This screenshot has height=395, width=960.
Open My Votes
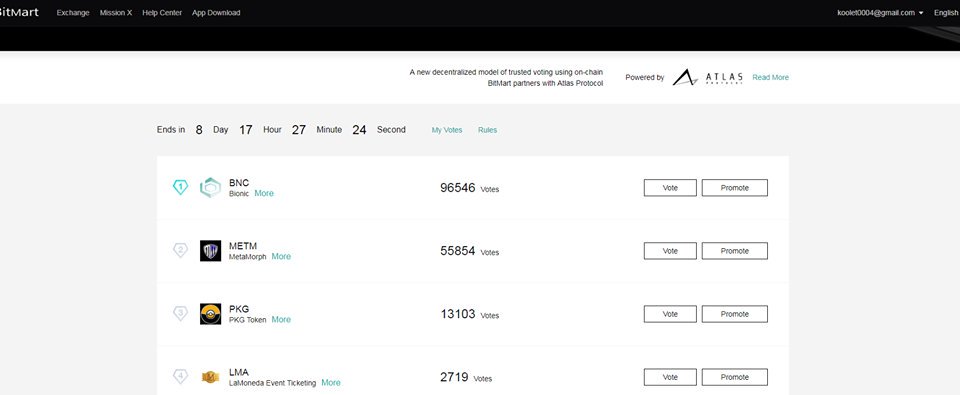(x=447, y=130)
